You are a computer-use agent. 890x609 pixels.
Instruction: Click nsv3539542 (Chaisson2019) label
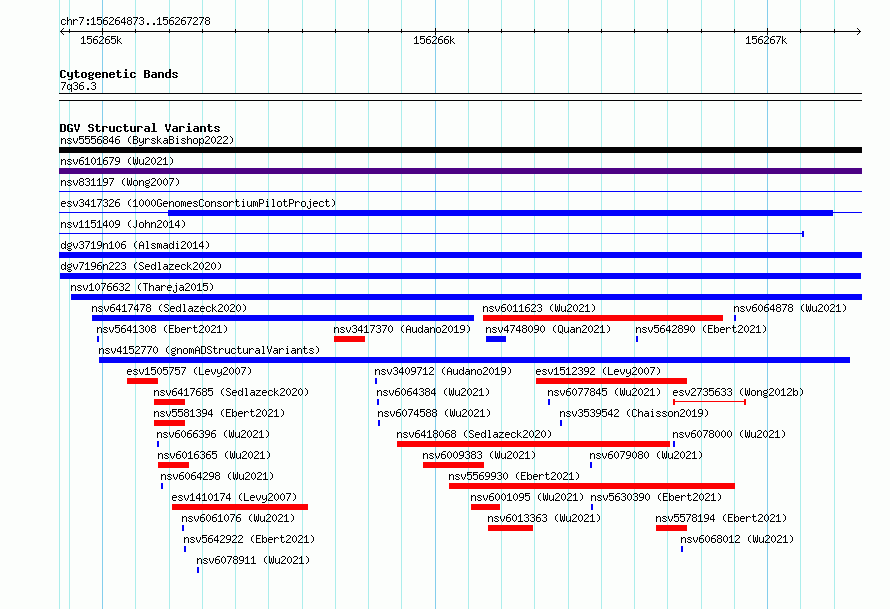(x=634, y=413)
